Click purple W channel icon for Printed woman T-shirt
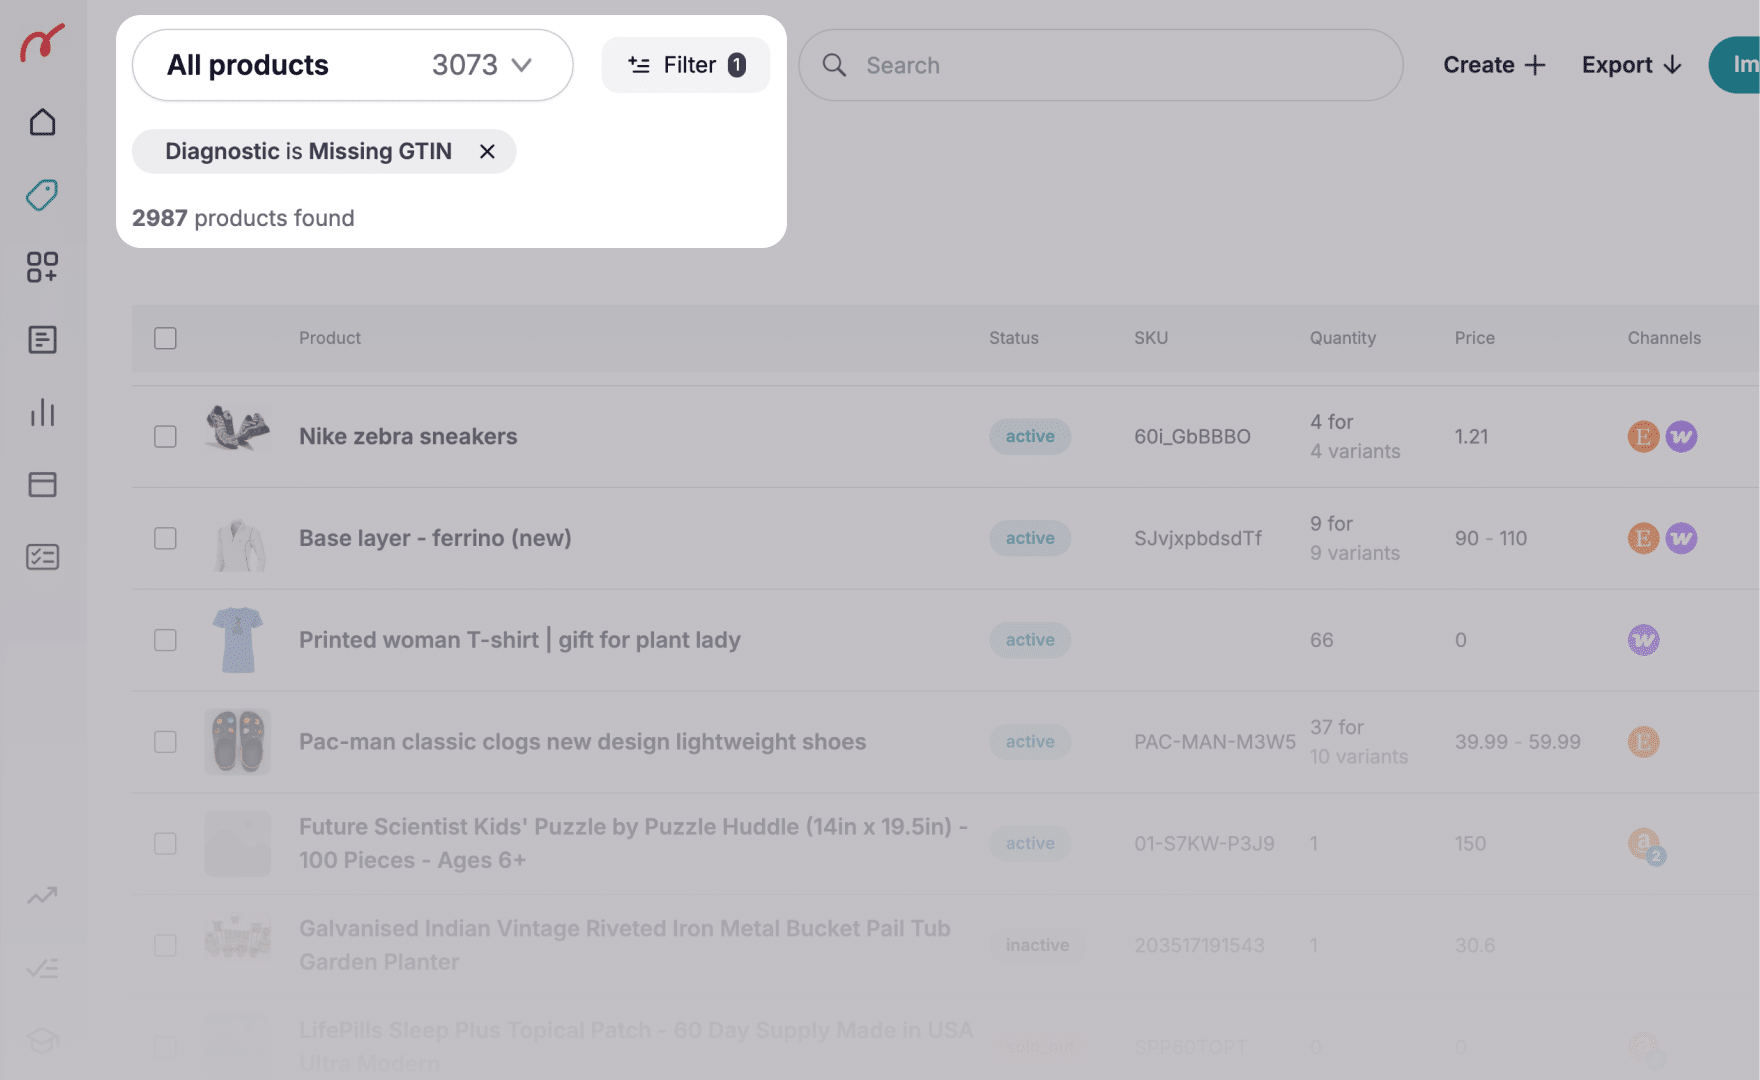 pyautogui.click(x=1643, y=640)
